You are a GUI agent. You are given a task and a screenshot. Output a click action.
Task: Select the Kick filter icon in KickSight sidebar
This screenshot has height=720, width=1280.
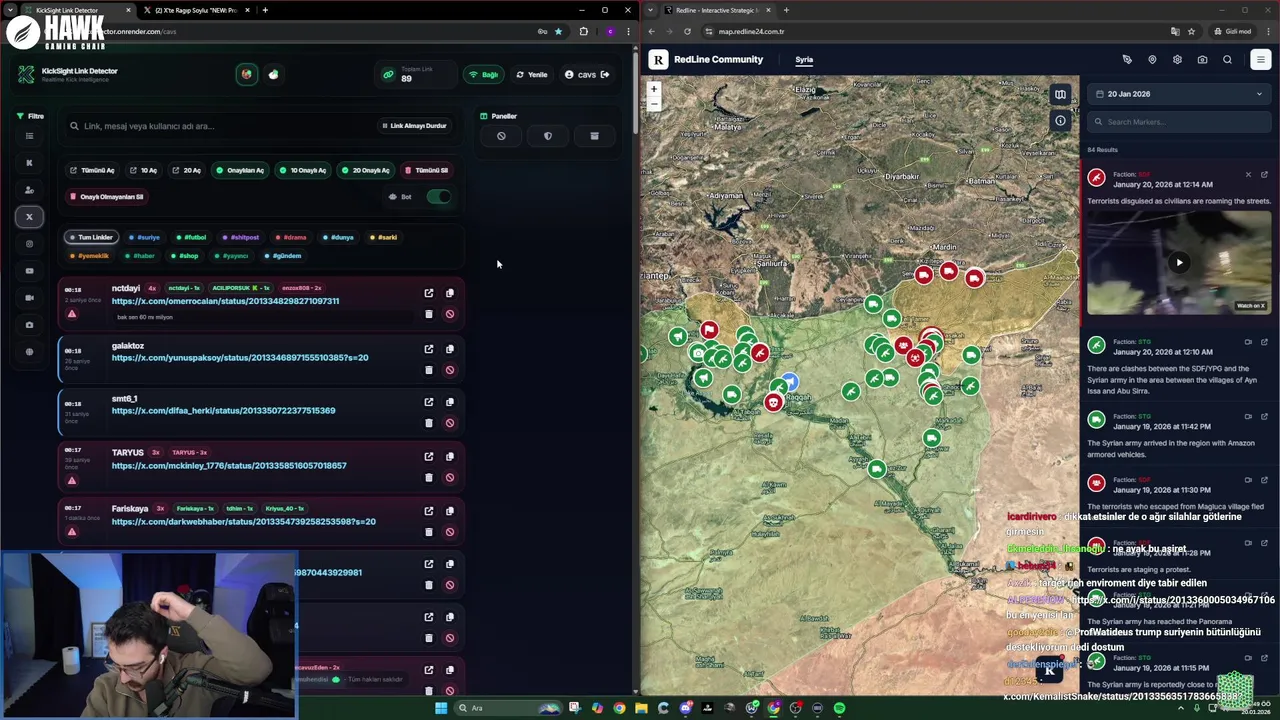click(x=29, y=162)
